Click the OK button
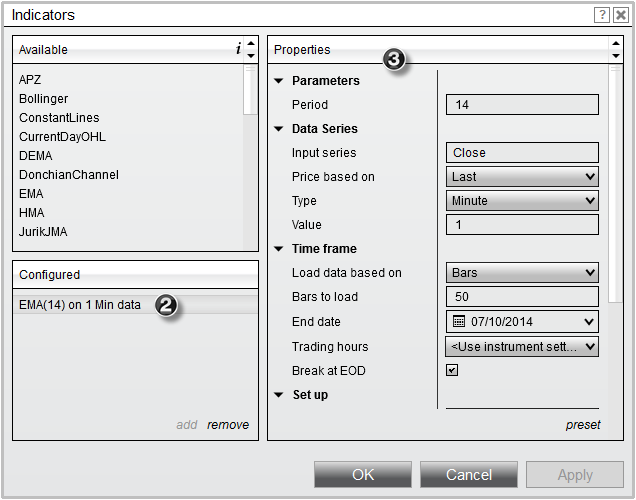Screen dimensions: 636x500 tap(362, 475)
